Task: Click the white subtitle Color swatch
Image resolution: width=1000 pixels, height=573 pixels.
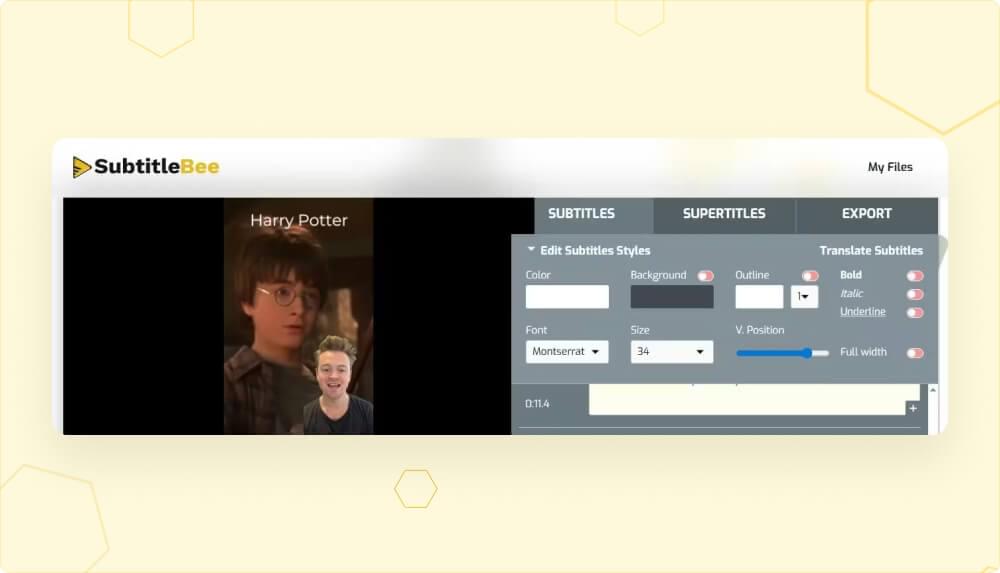Action: pyautogui.click(x=567, y=297)
